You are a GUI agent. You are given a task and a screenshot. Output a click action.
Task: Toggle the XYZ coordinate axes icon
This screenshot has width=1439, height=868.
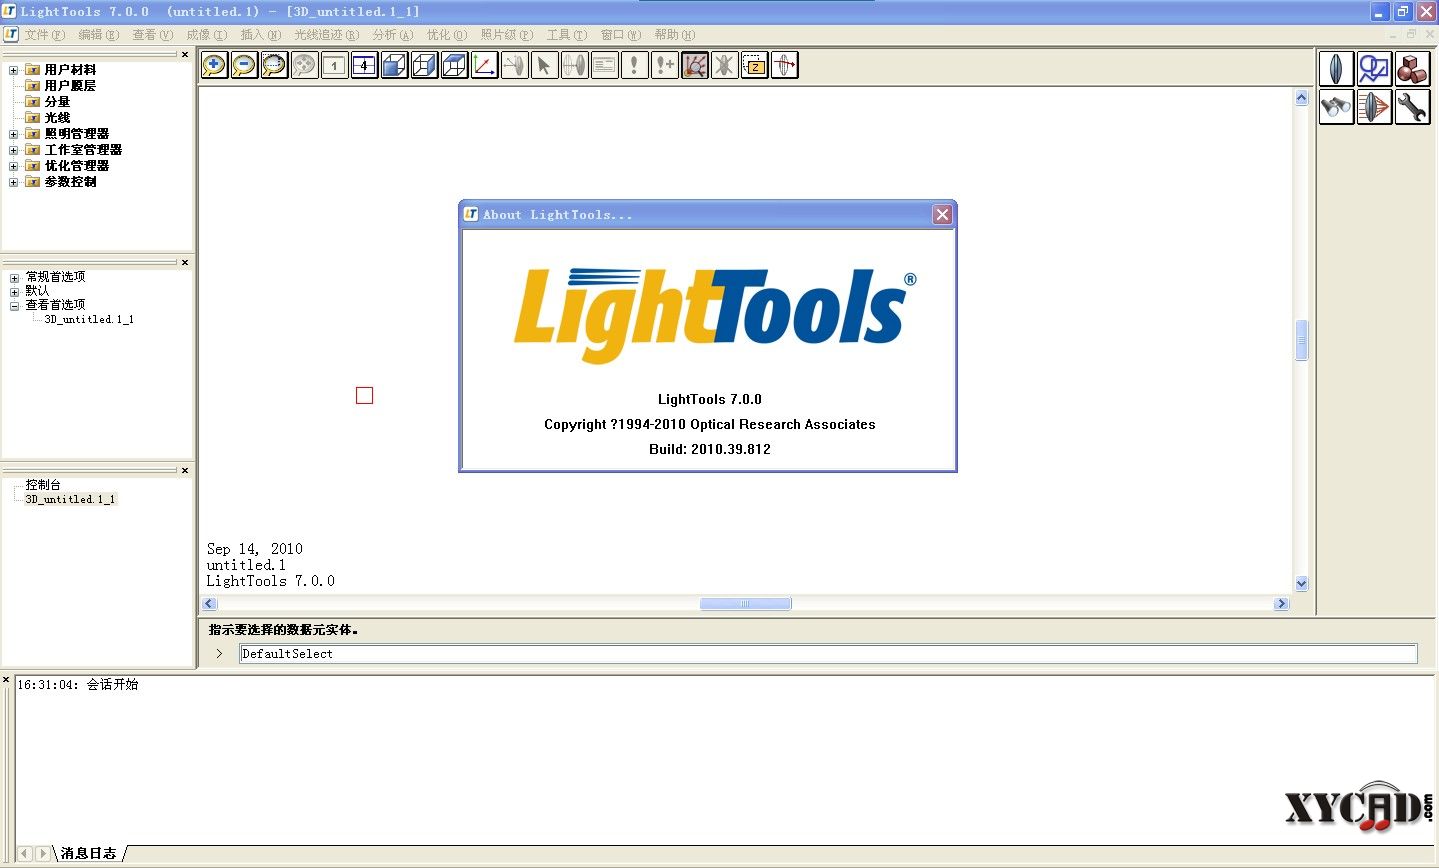click(x=484, y=66)
